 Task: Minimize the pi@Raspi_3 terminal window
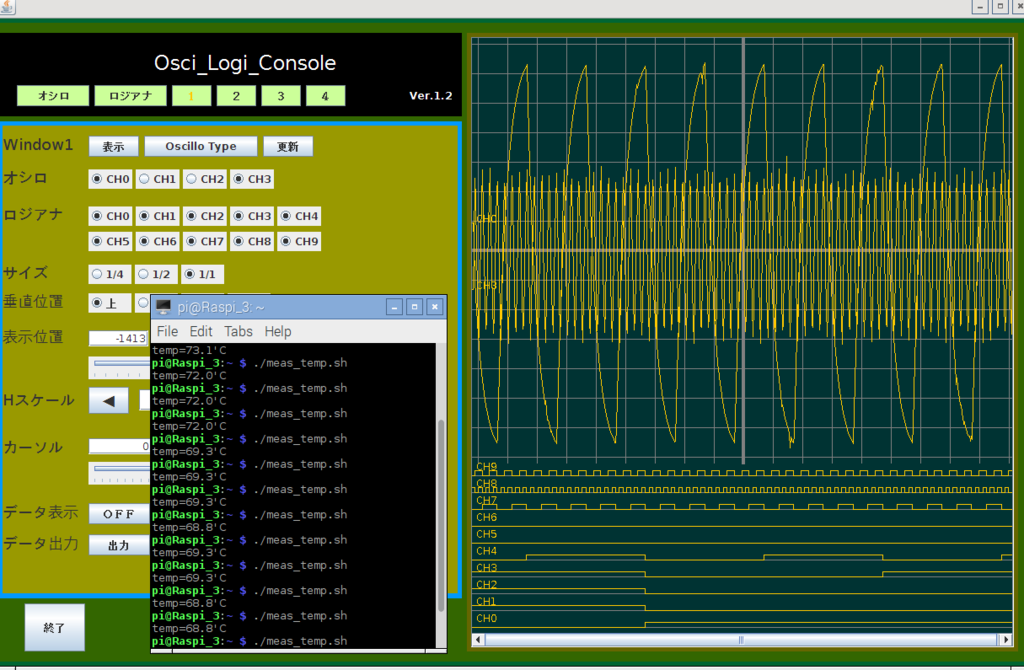coord(394,307)
